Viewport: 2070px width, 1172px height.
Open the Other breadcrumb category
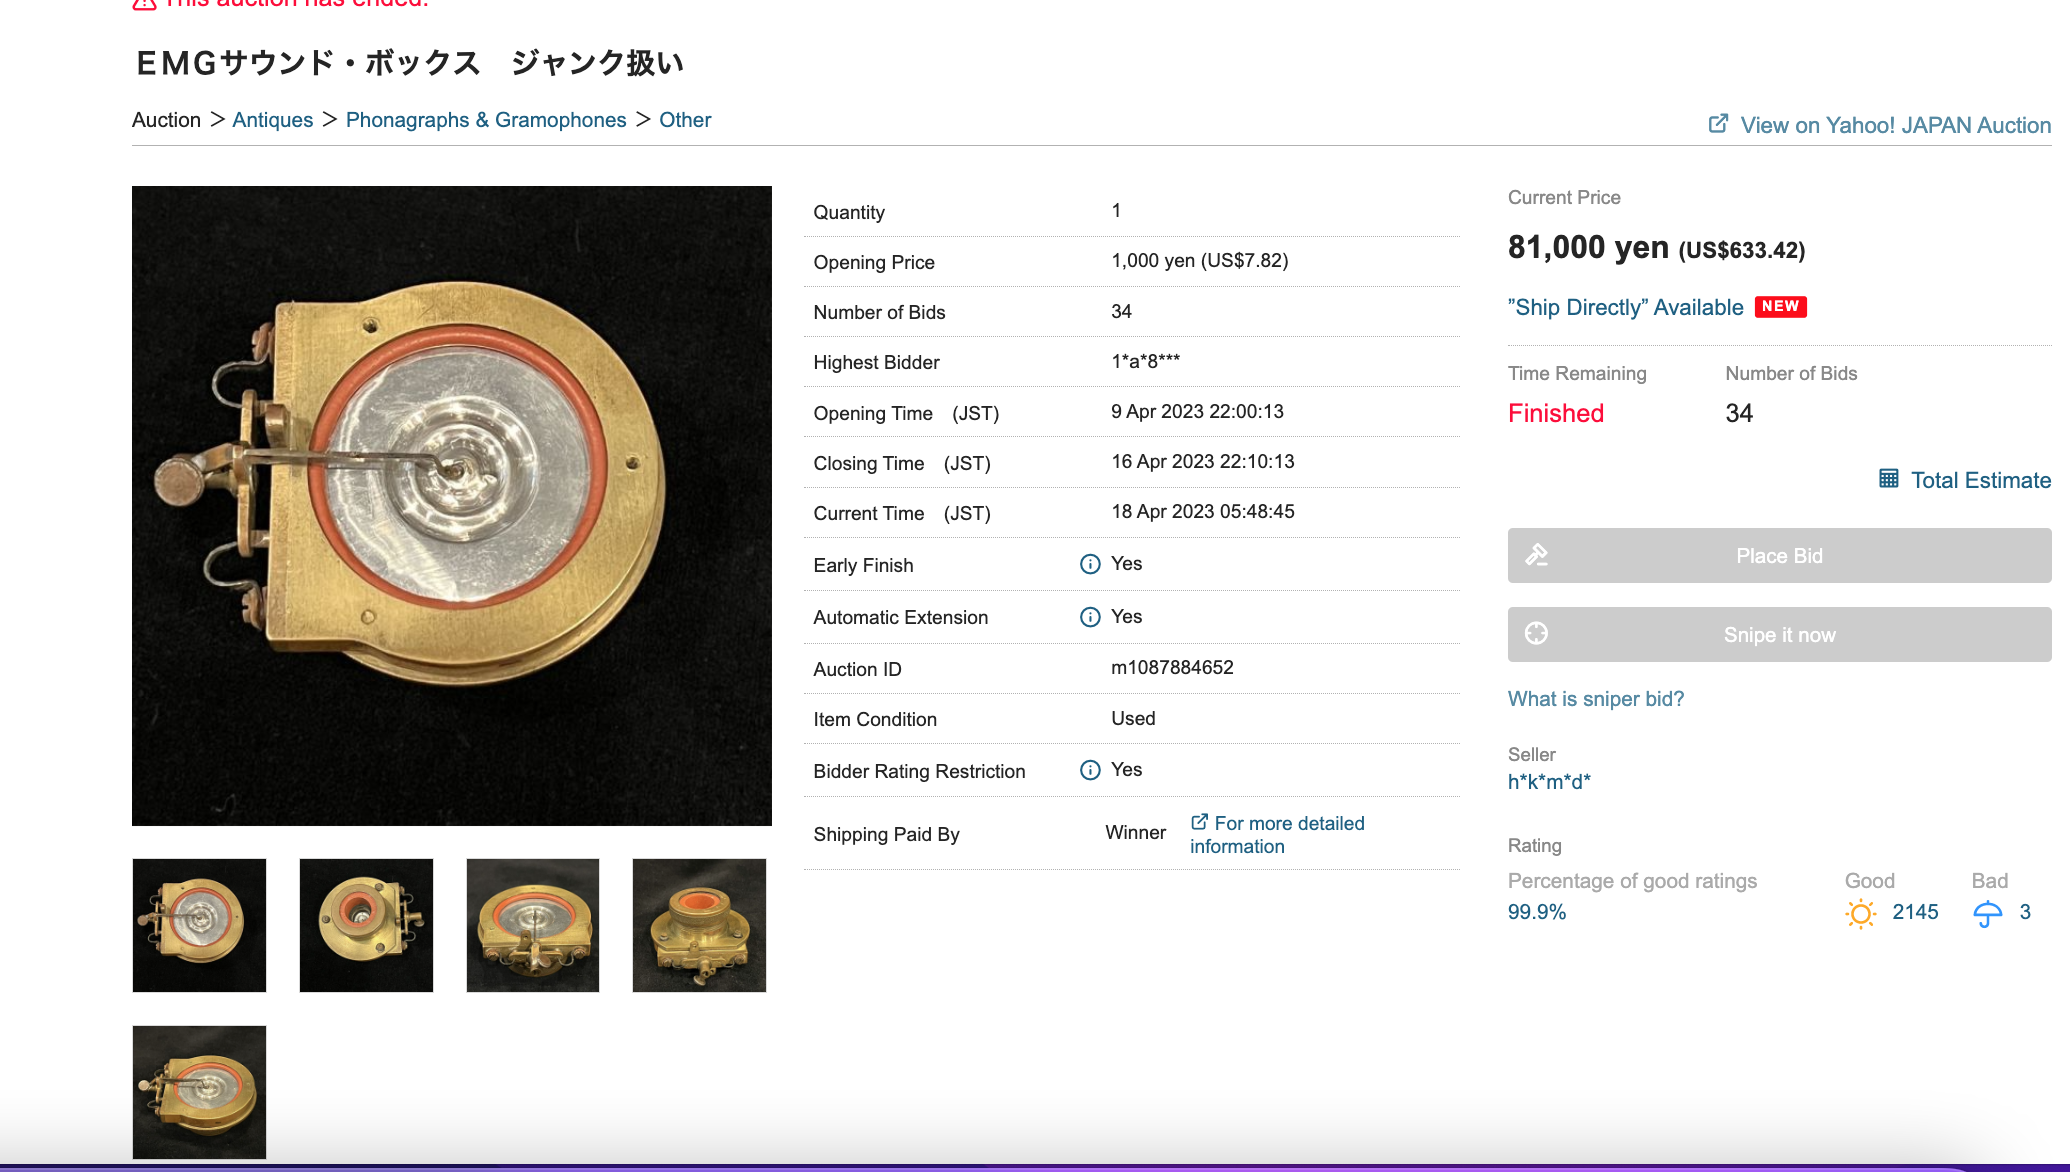coord(685,120)
